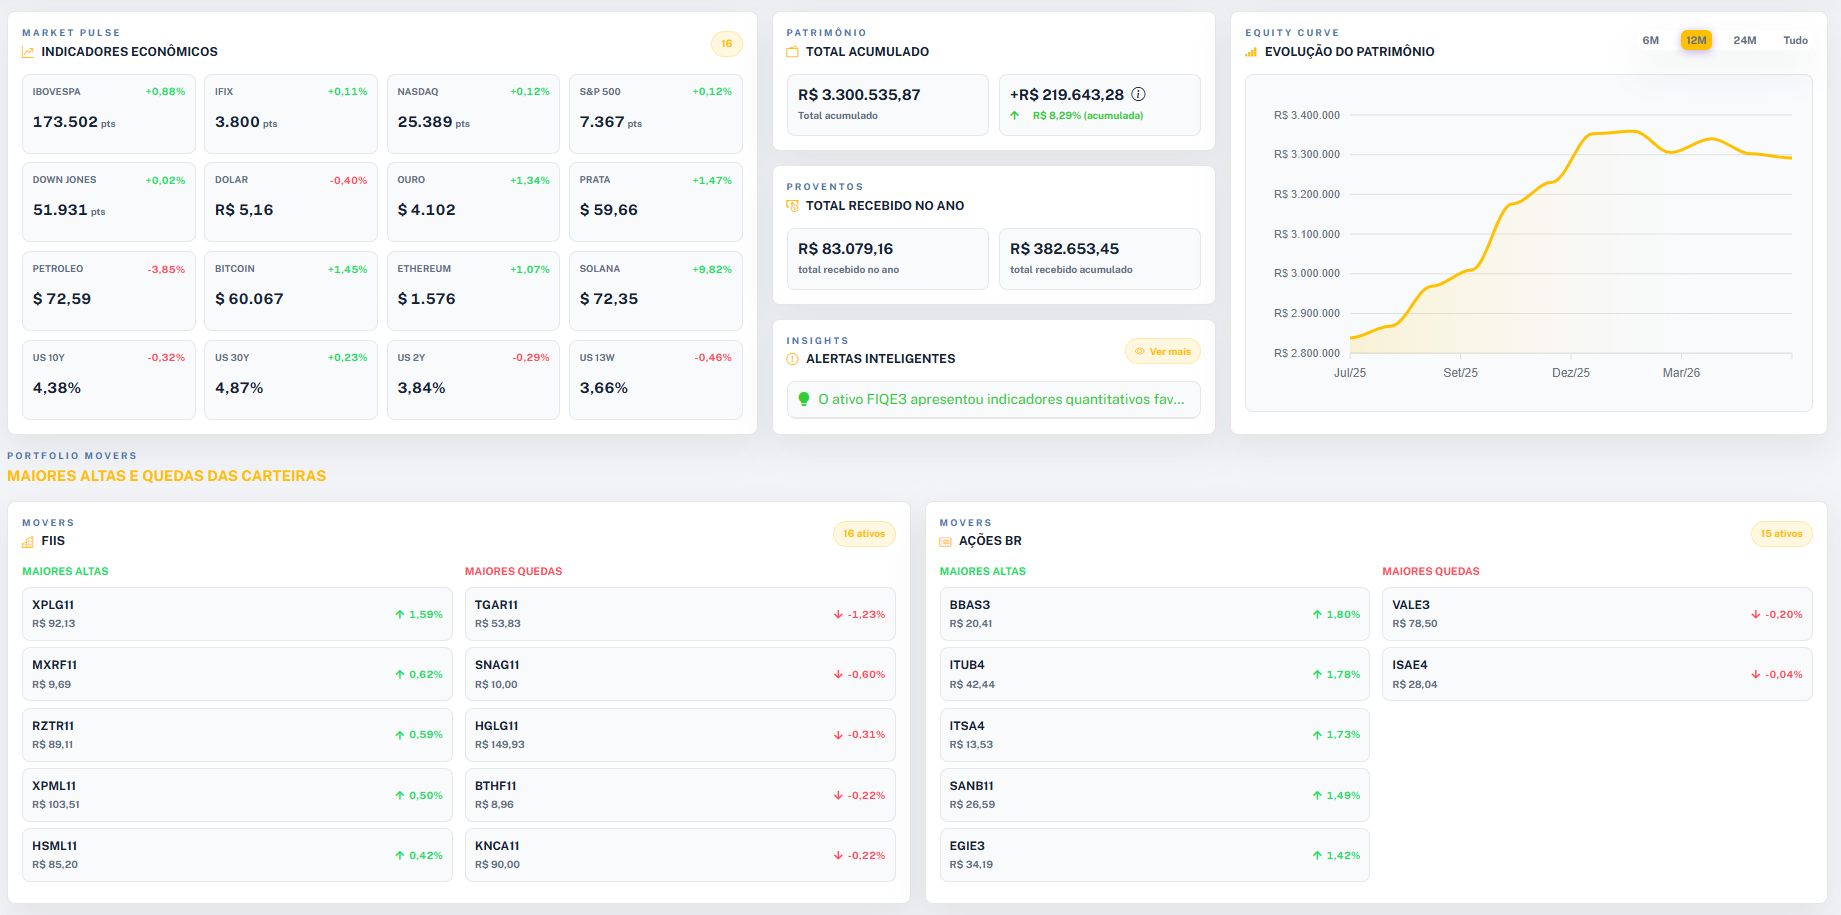Click the total value R$ 3.300.535,87
1841x915 pixels.
(859, 95)
